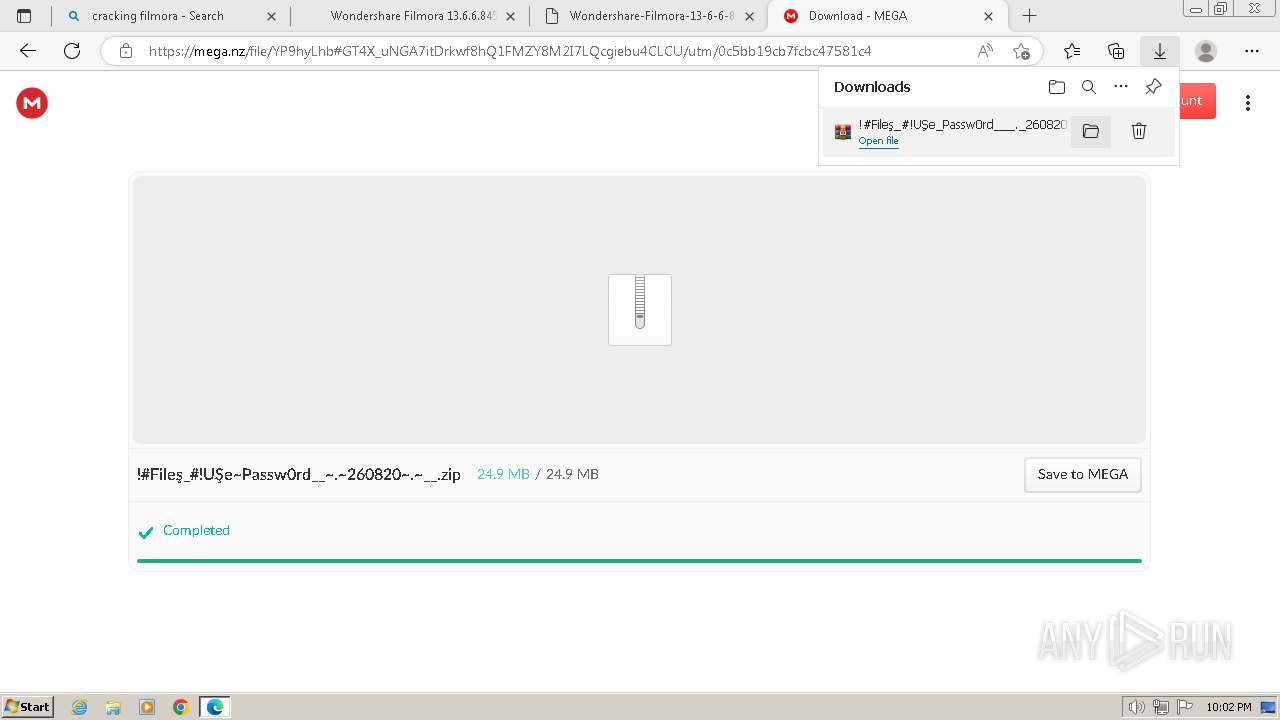
Task: Switch to Wondershare-Filmora-13-6-6-8 tab
Action: [x=652, y=16]
